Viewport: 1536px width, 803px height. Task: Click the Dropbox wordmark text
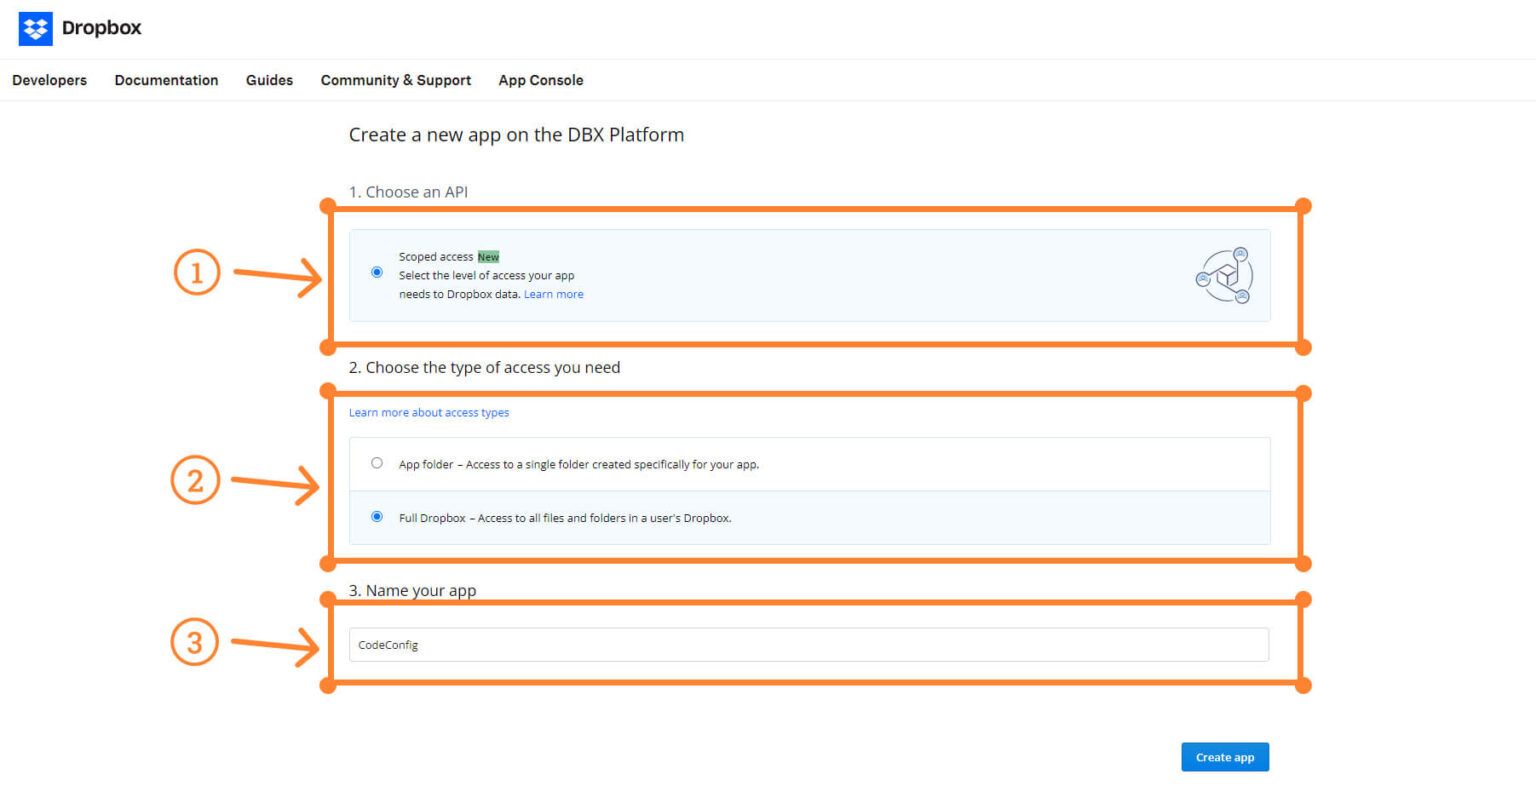coord(101,28)
